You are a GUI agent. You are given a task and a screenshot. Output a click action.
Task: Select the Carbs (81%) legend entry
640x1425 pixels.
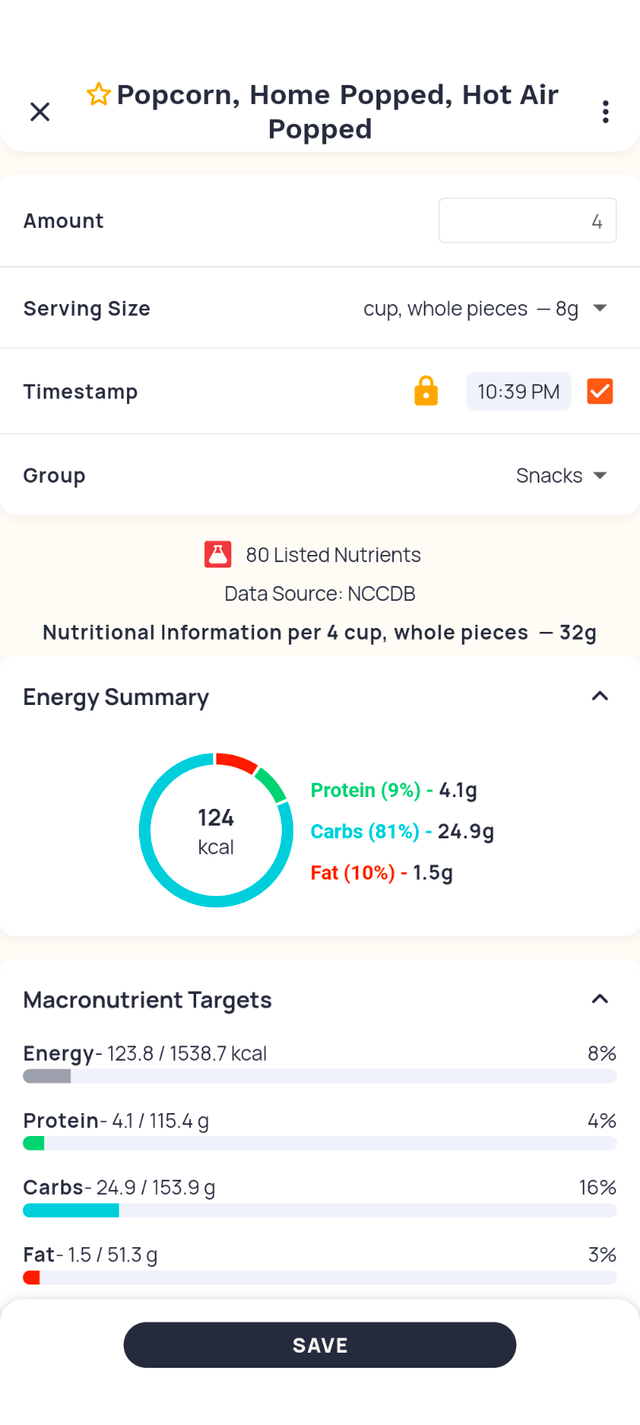tap(402, 831)
